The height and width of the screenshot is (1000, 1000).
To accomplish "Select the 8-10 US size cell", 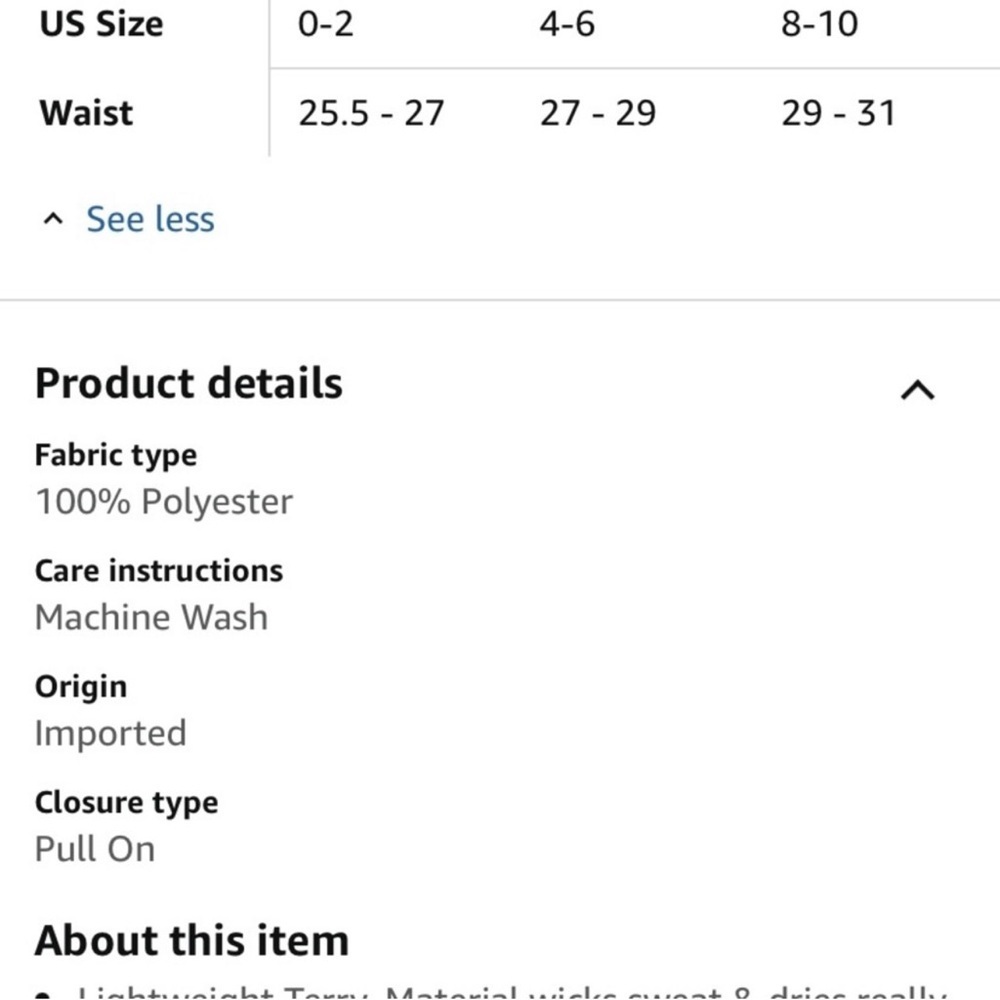I will tap(820, 24).
